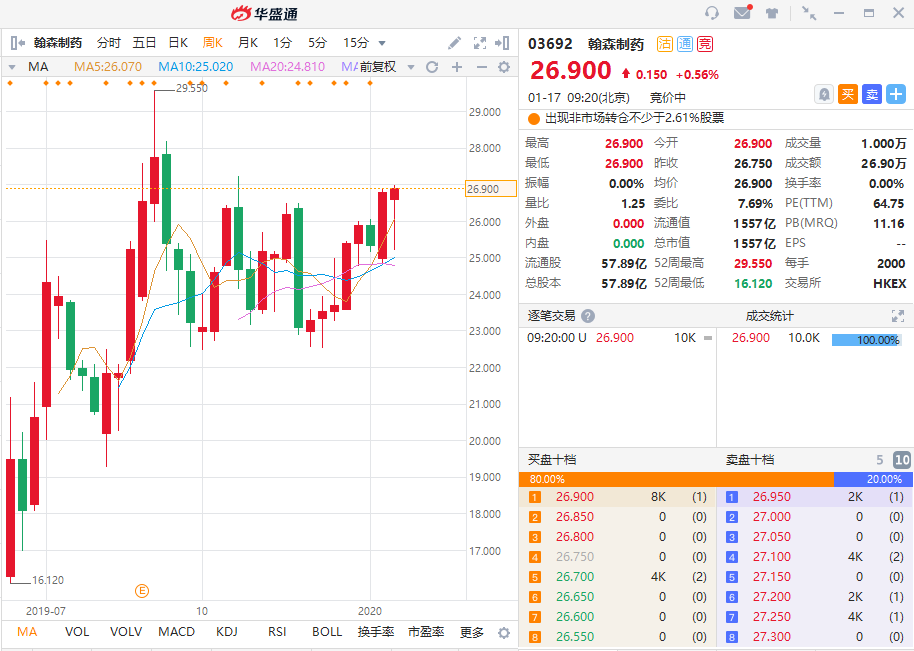Click the 卖盘十档 header
Screen dimensions: 914x651
(x=750, y=460)
